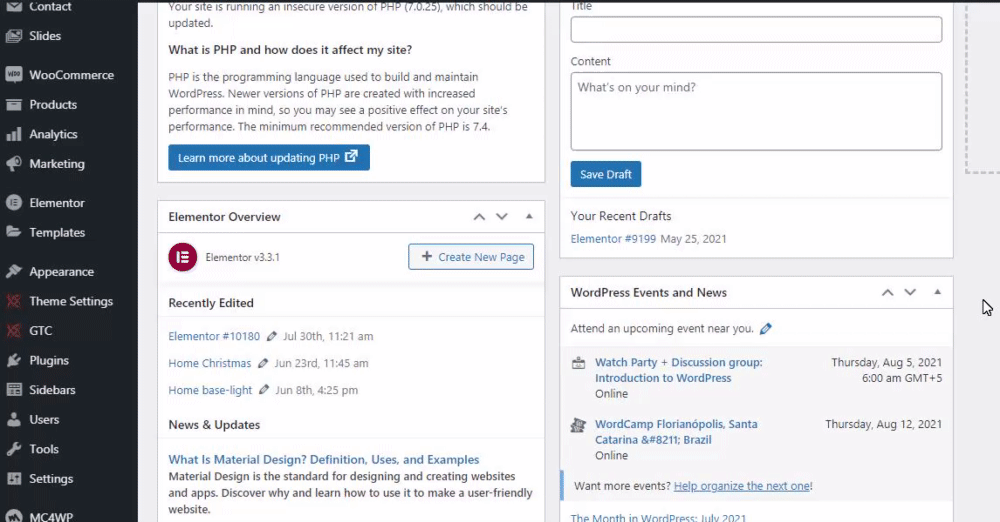Screen dimensions: 1000x522
Task: Click the round Elementor logo in Overview
Action: pos(182,257)
